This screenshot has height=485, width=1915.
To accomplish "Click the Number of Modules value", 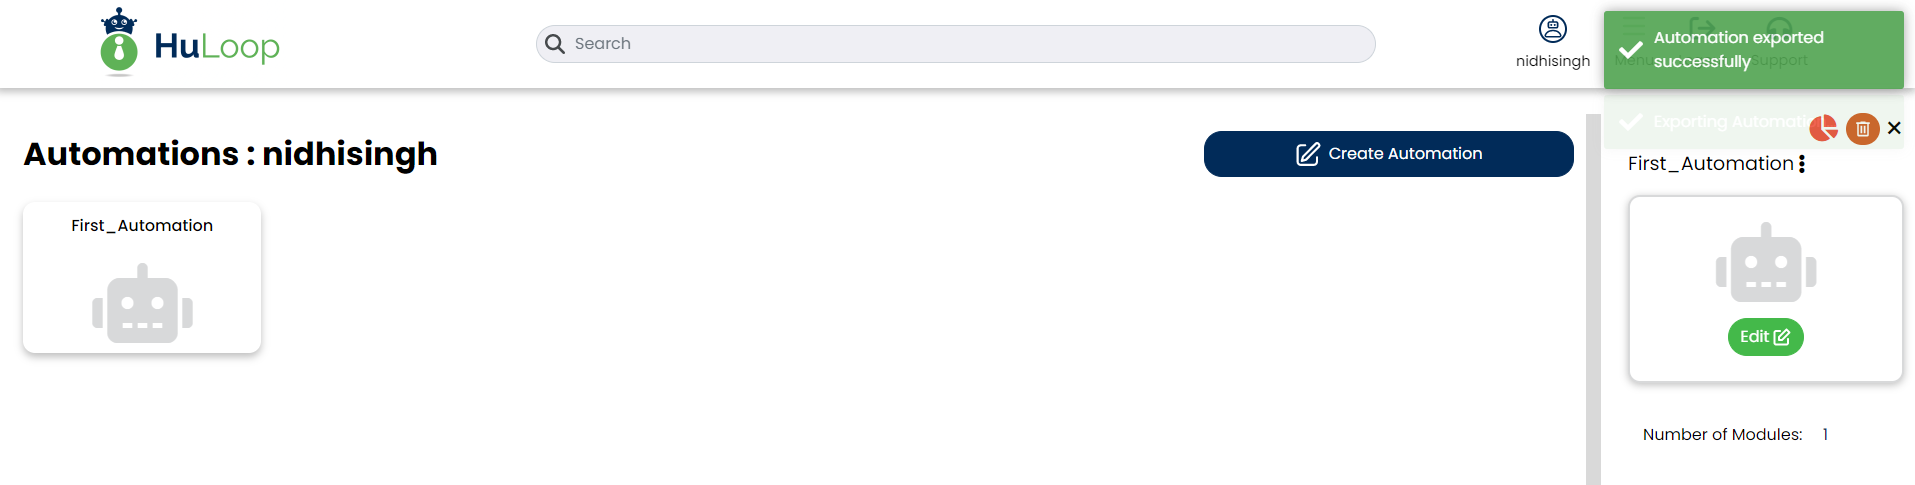I will pos(1825,434).
